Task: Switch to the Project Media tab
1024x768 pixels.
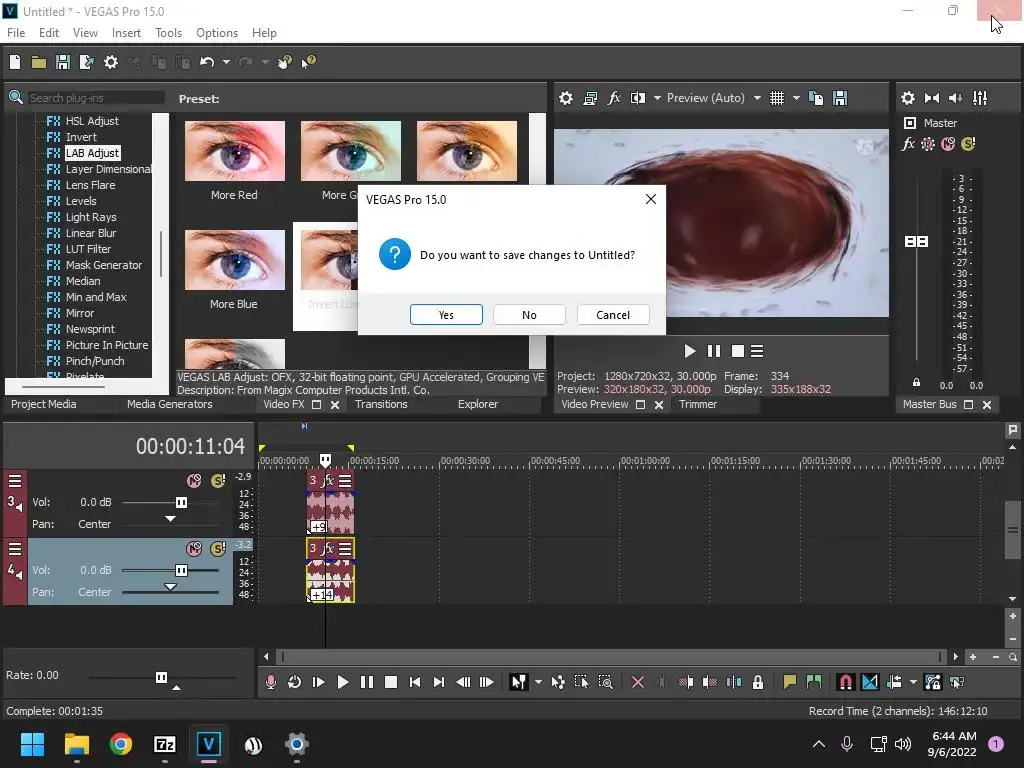Action: tap(43, 404)
